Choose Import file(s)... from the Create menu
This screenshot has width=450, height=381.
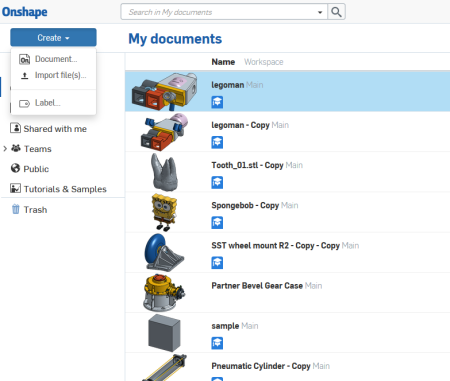(x=60, y=75)
